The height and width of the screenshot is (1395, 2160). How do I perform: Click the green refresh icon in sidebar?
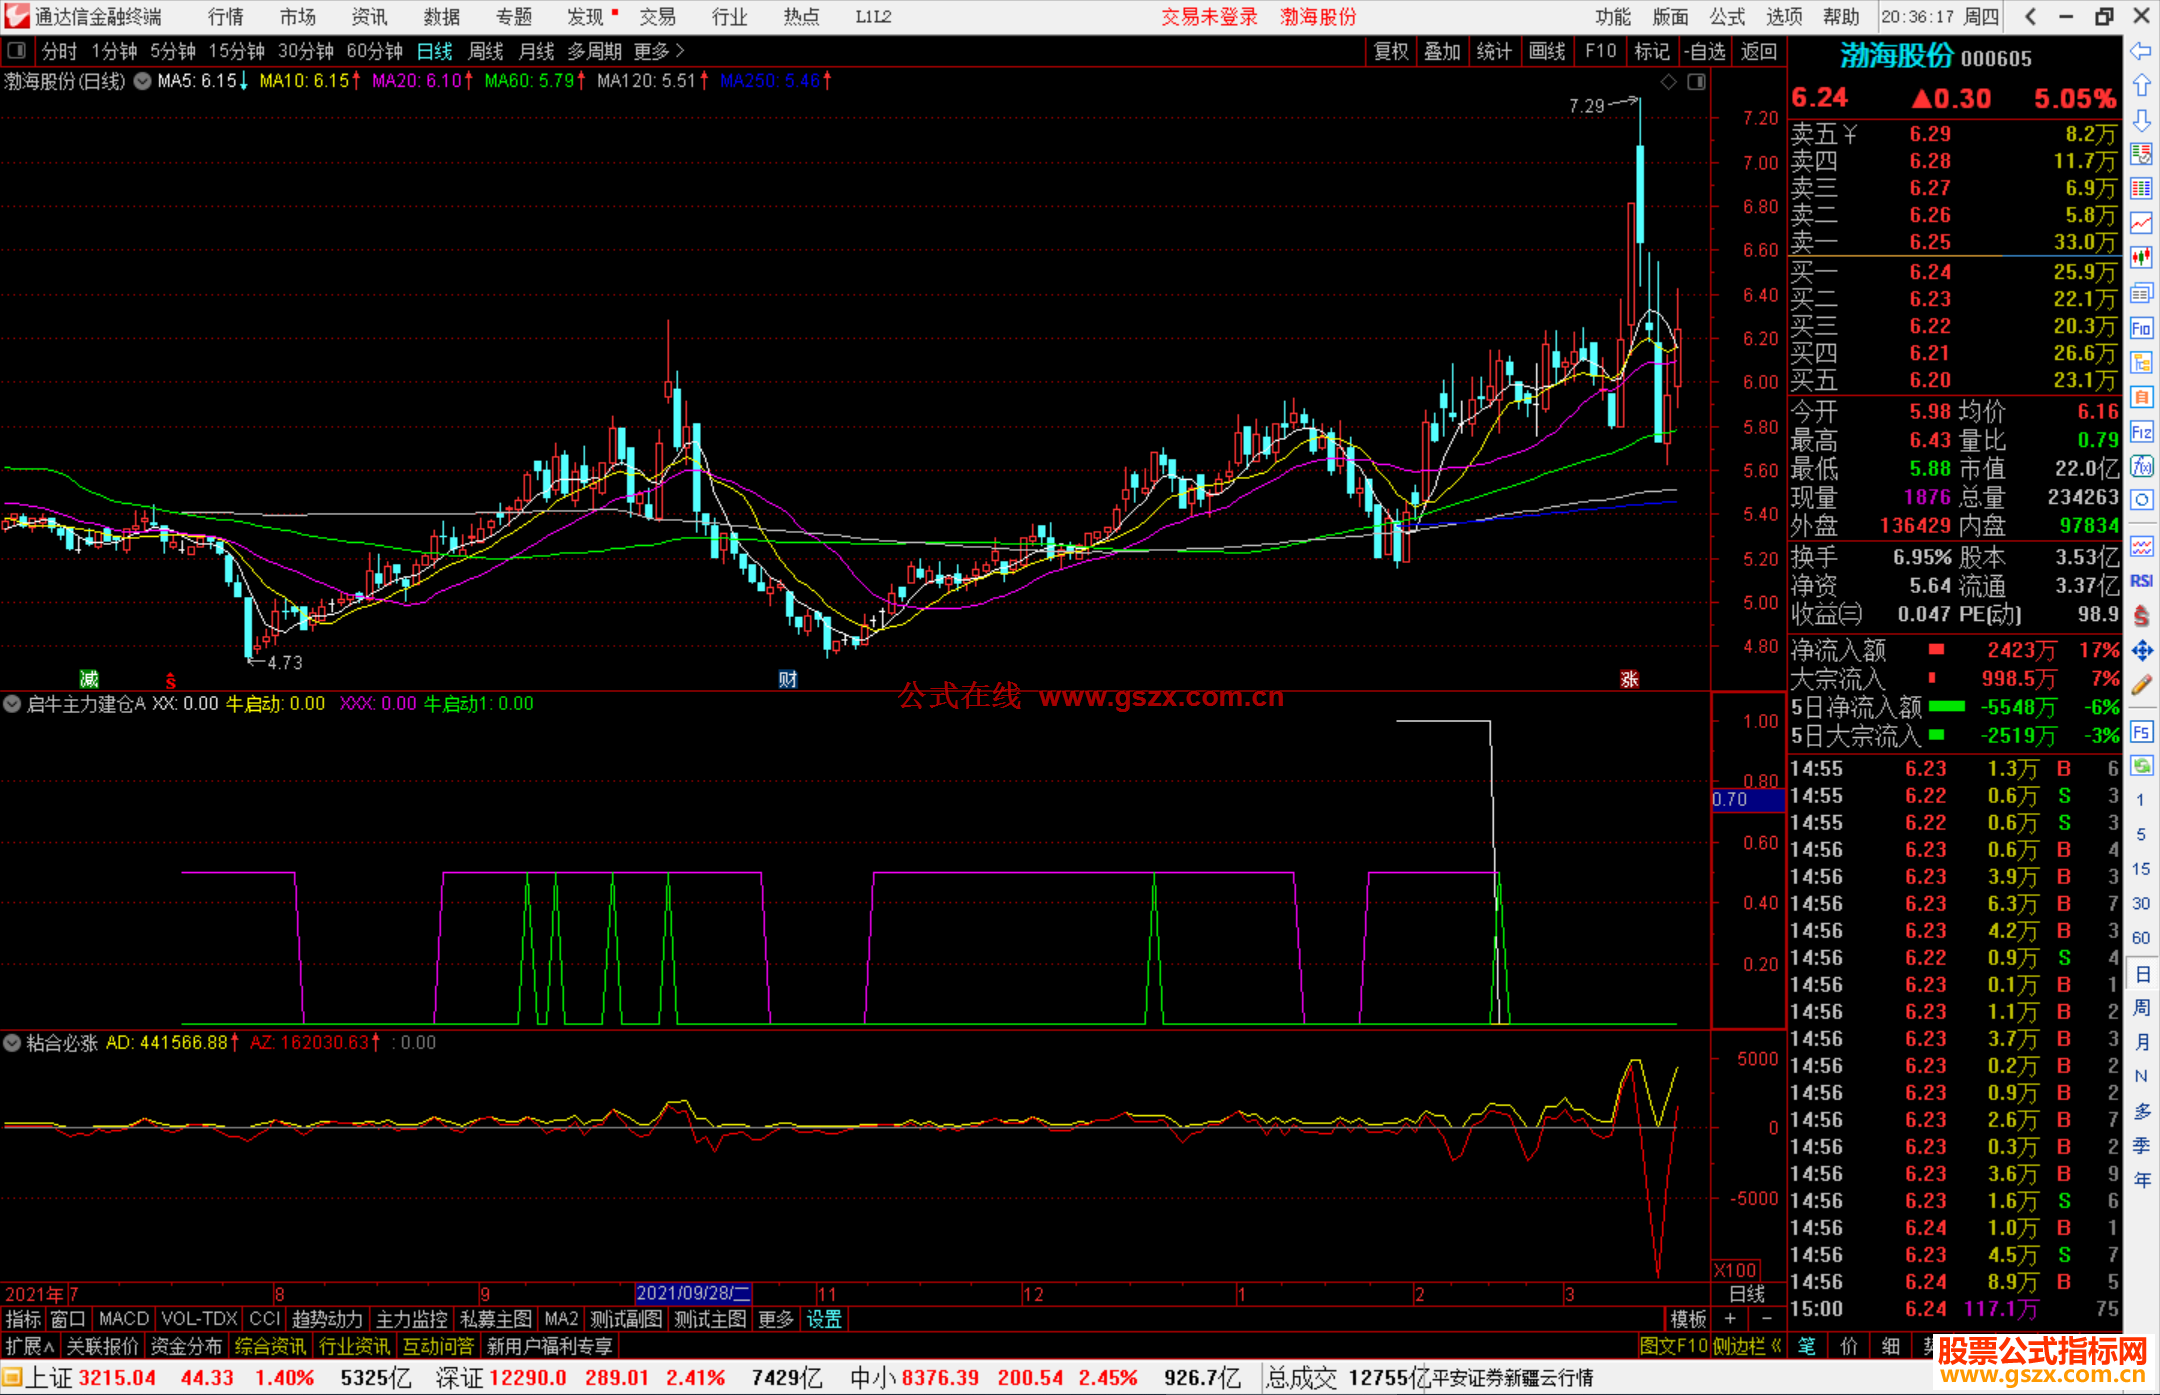[x=2141, y=766]
